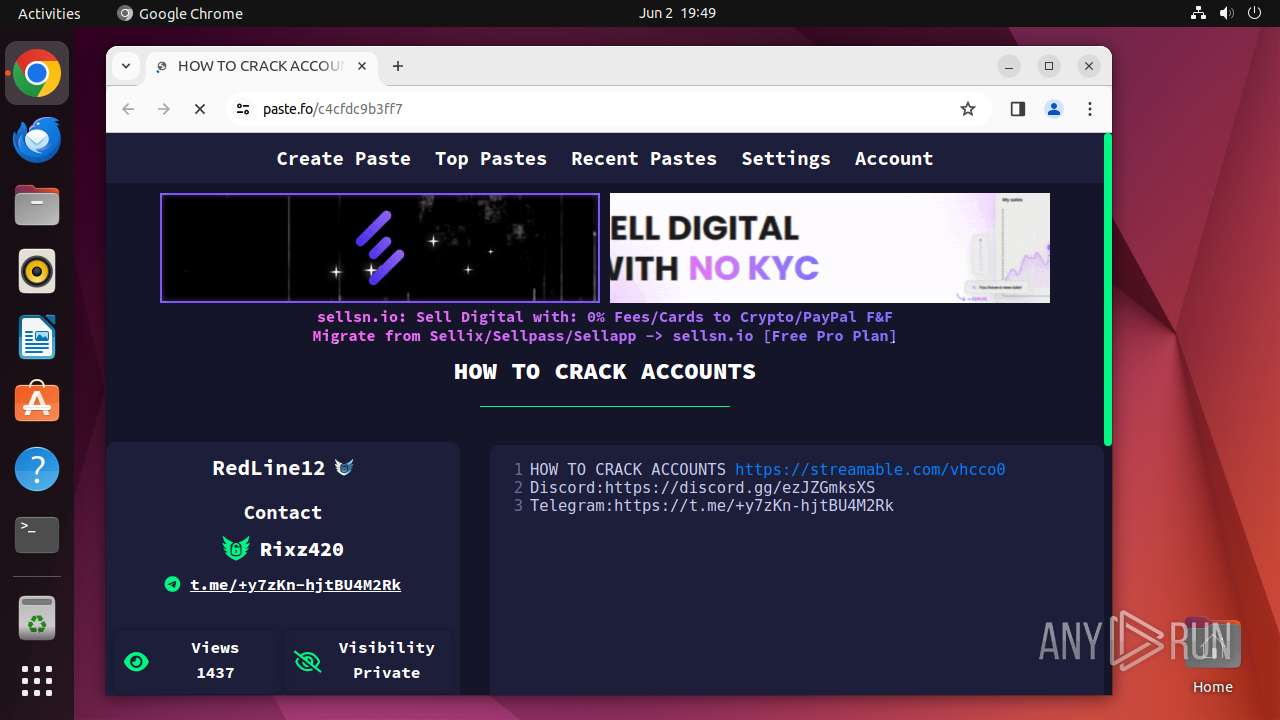Viewport: 1280px width, 720px height.
Task: Open Account in site navigation
Action: (x=894, y=158)
